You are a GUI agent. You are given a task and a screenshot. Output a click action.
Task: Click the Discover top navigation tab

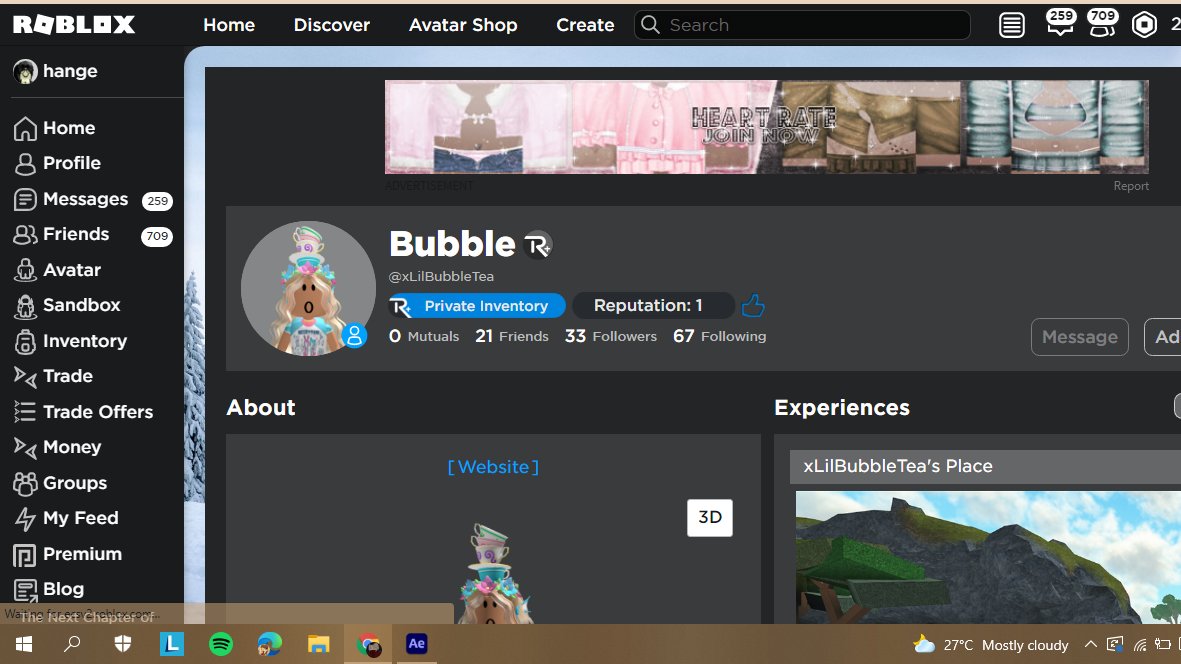331,25
